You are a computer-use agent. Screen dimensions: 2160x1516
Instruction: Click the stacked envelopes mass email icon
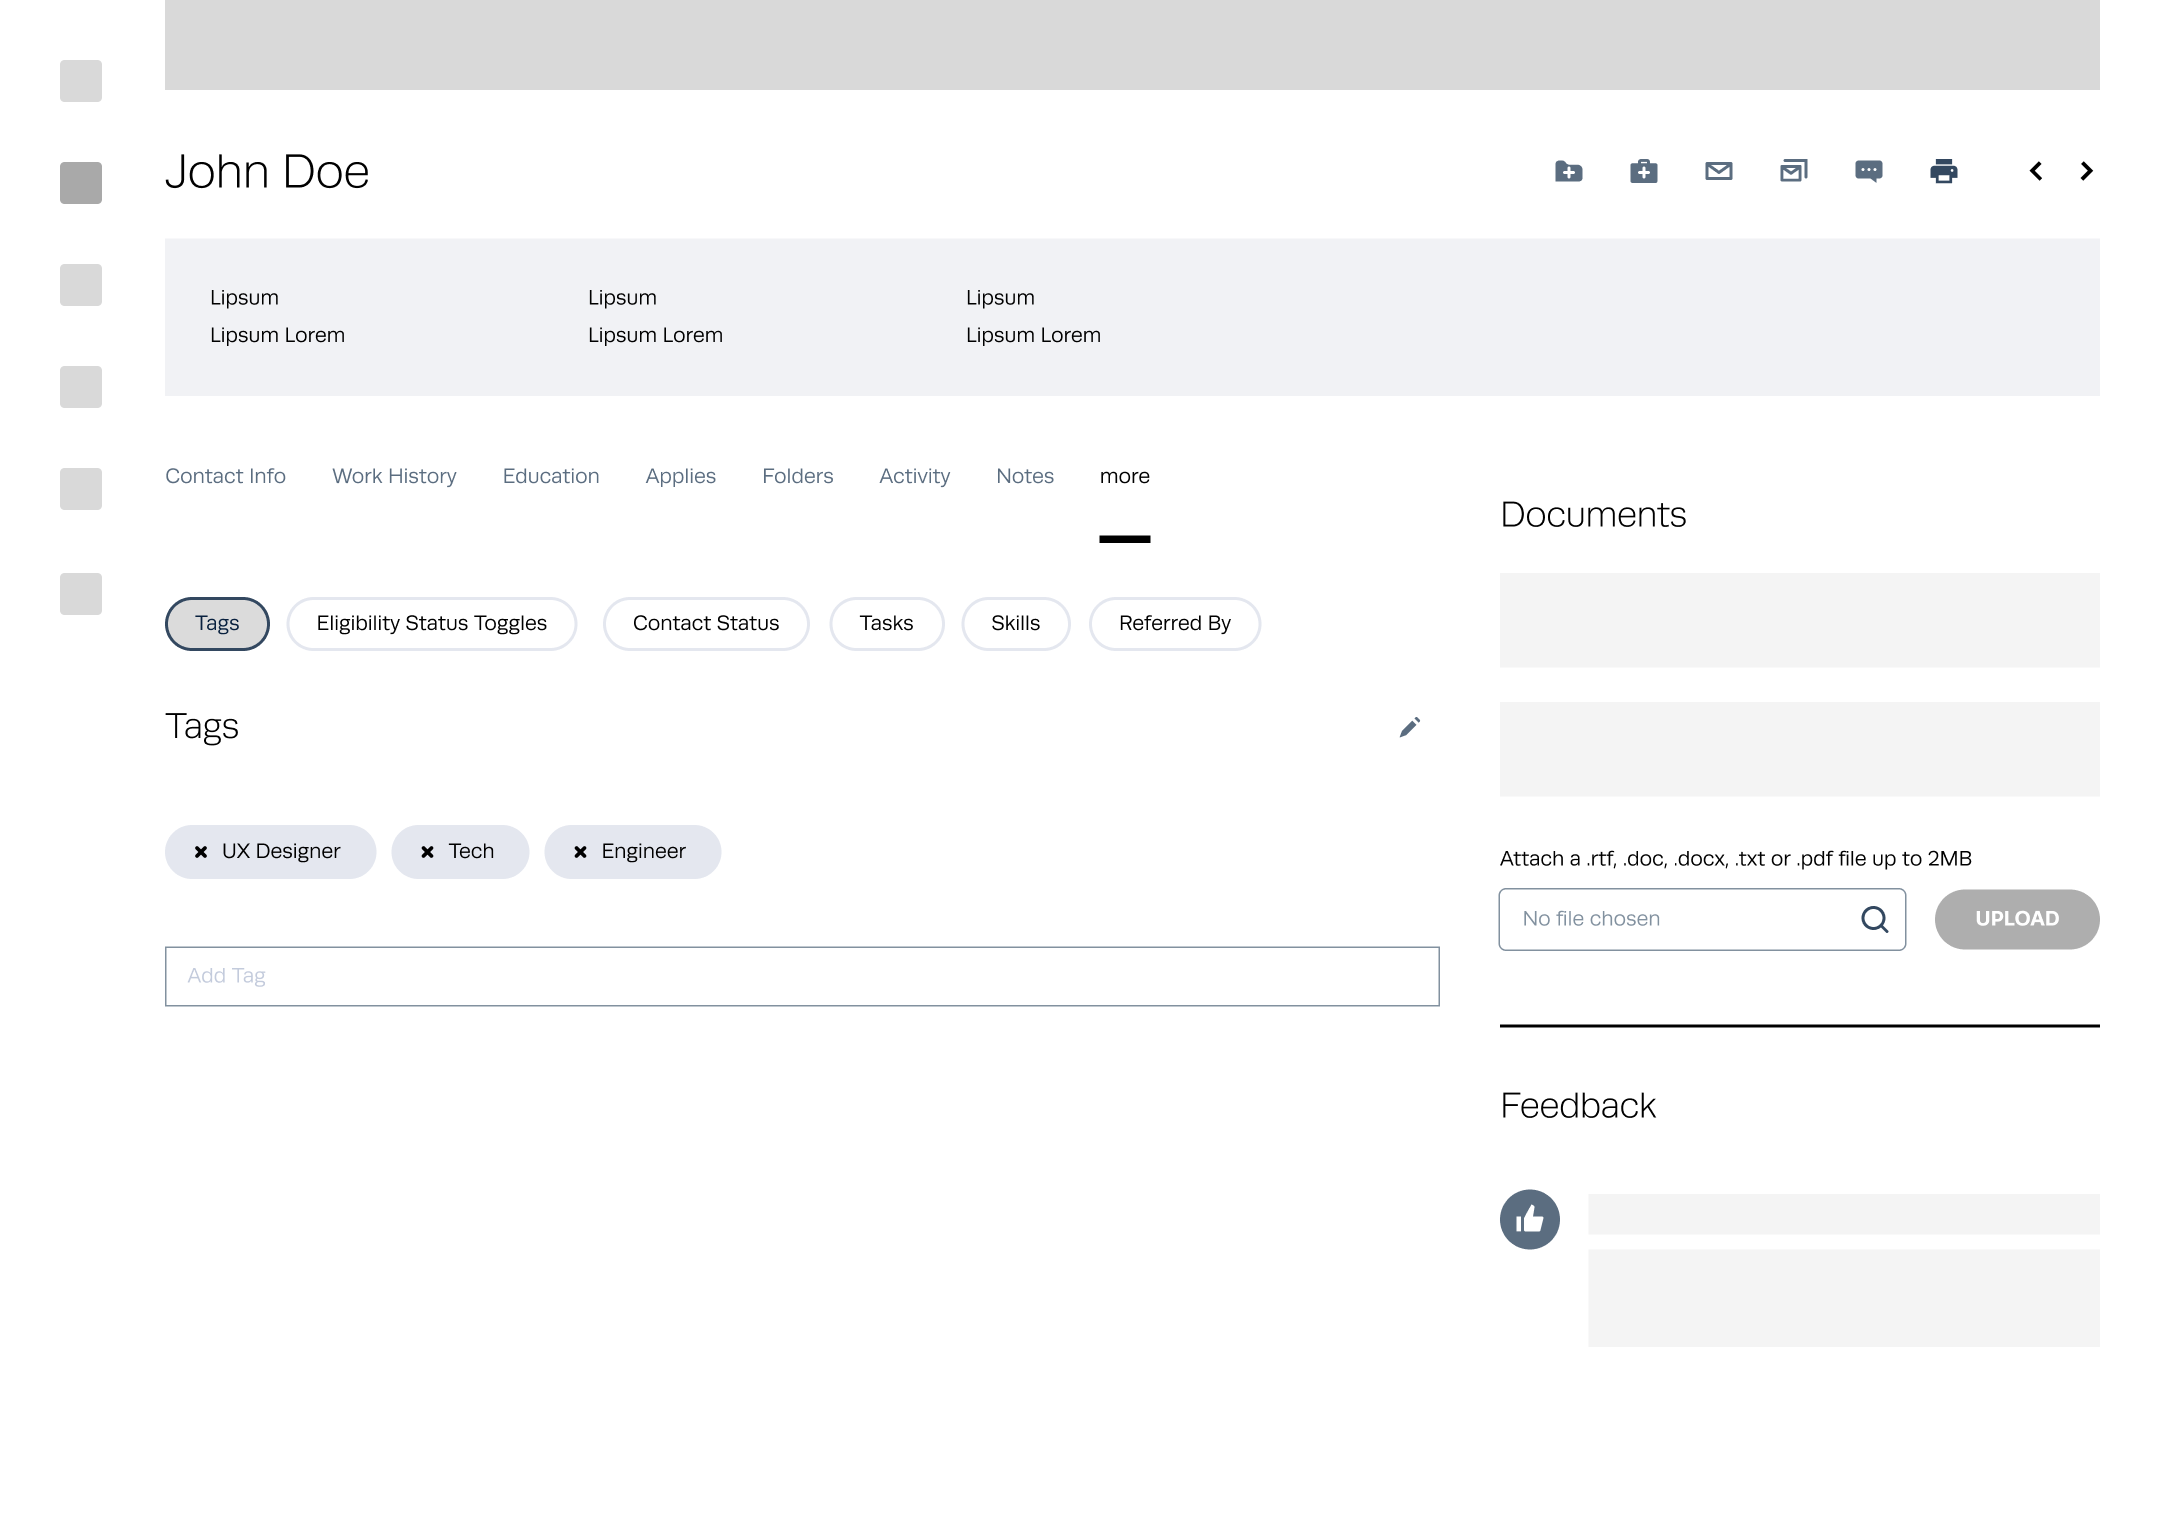(x=1793, y=172)
